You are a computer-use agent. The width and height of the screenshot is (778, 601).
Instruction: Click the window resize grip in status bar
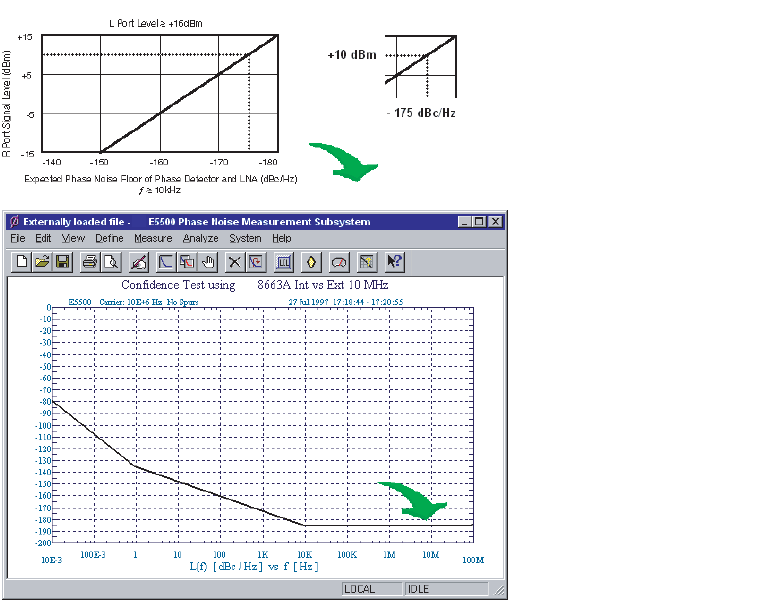(499, 590)
